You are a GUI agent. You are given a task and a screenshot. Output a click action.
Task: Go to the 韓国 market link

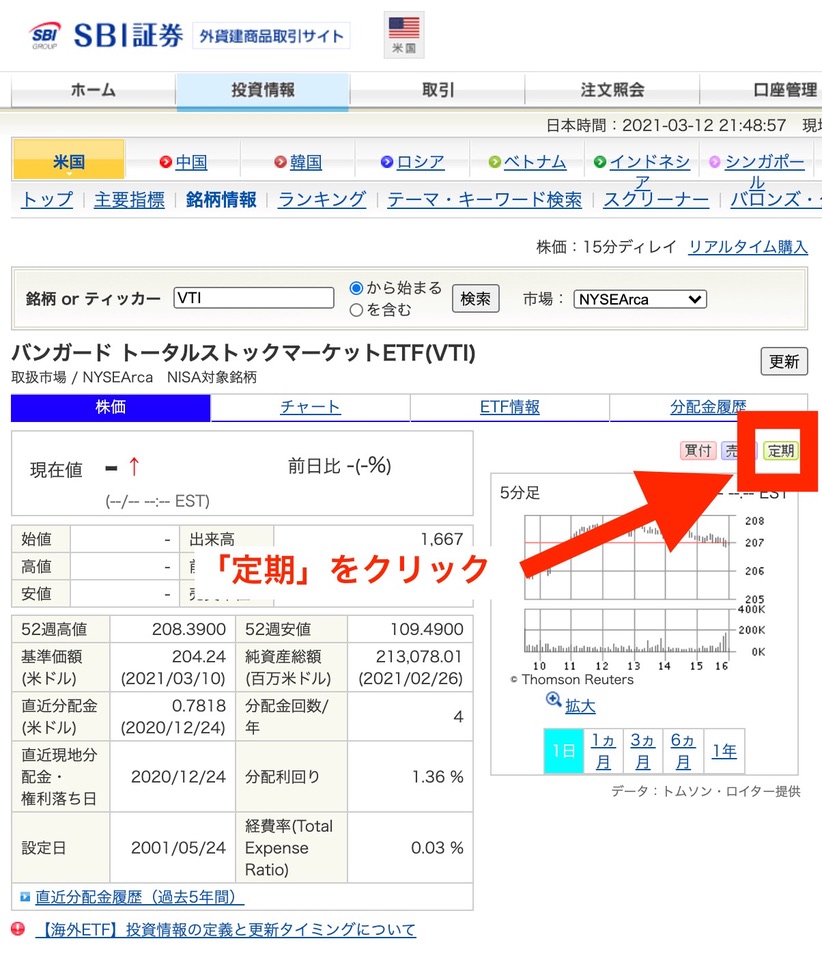306,162
